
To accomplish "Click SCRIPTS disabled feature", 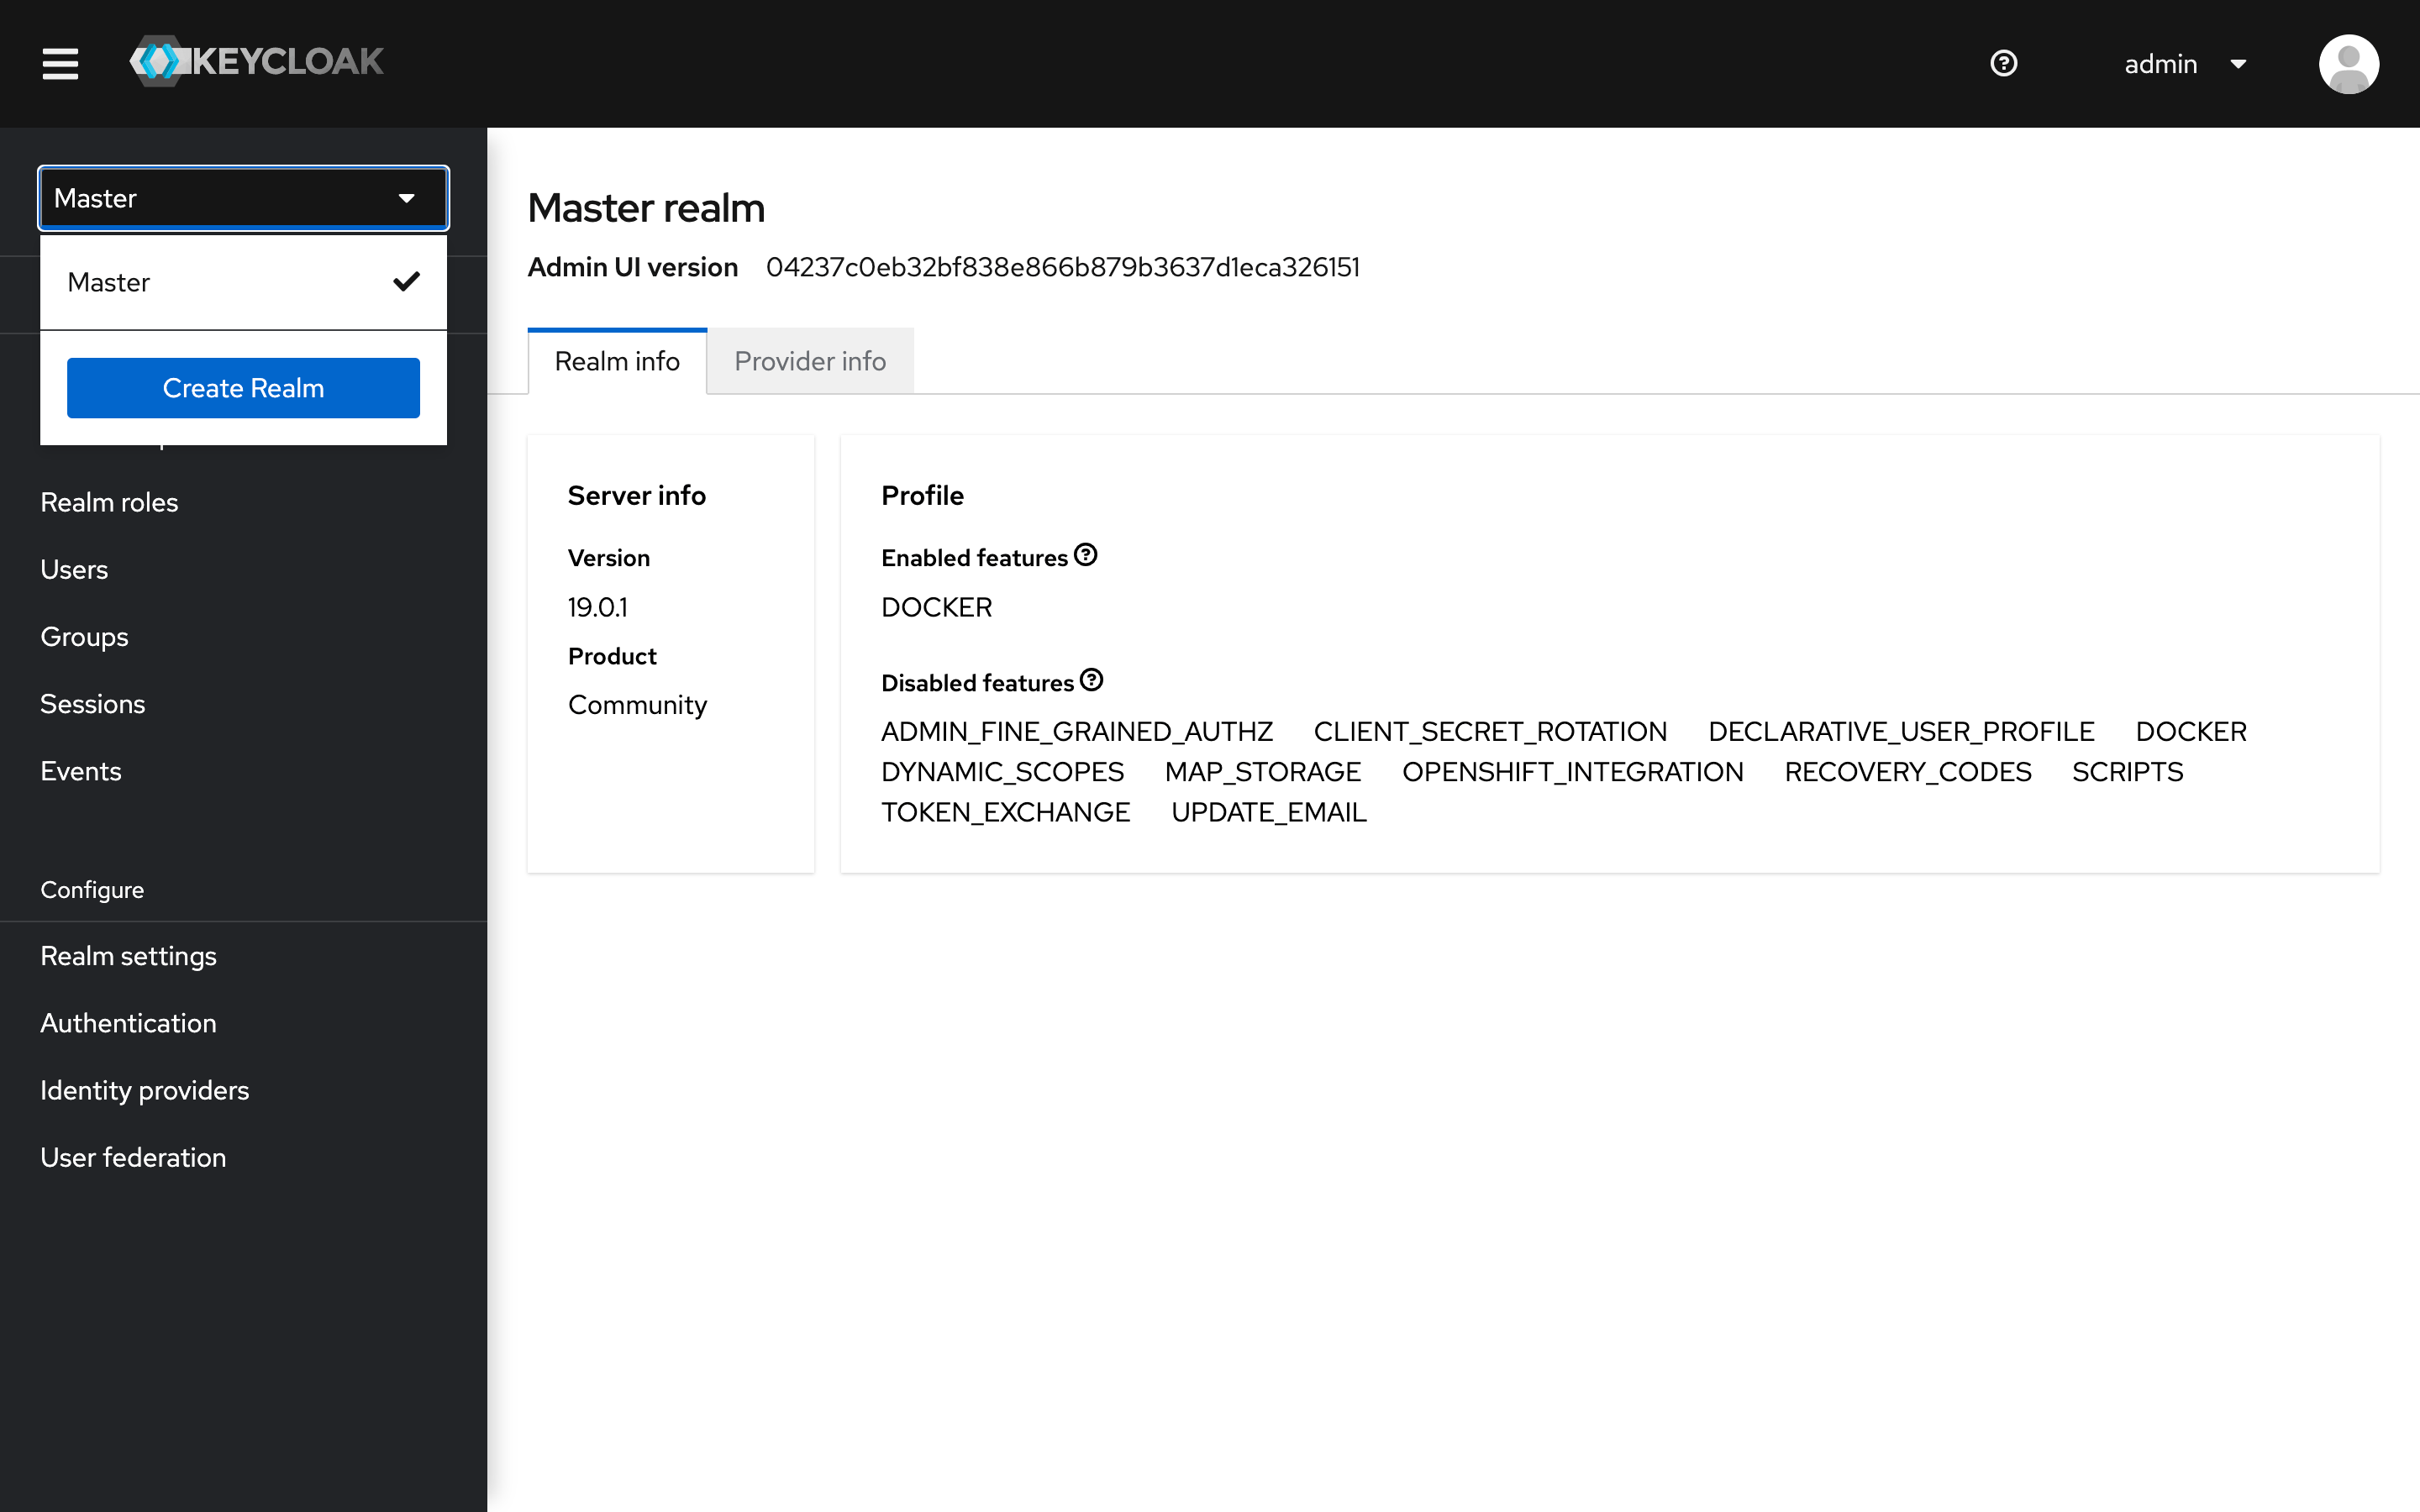I will [2127, 772].
